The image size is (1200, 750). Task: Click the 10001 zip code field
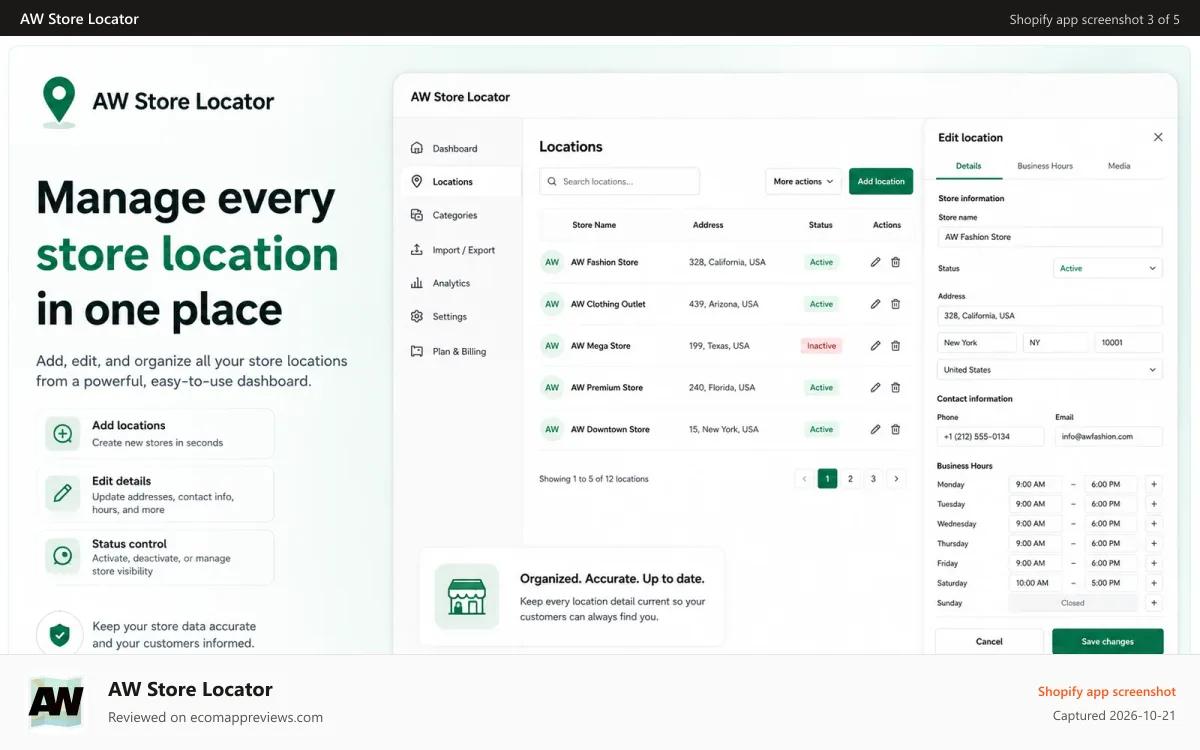click(1129, 342)
